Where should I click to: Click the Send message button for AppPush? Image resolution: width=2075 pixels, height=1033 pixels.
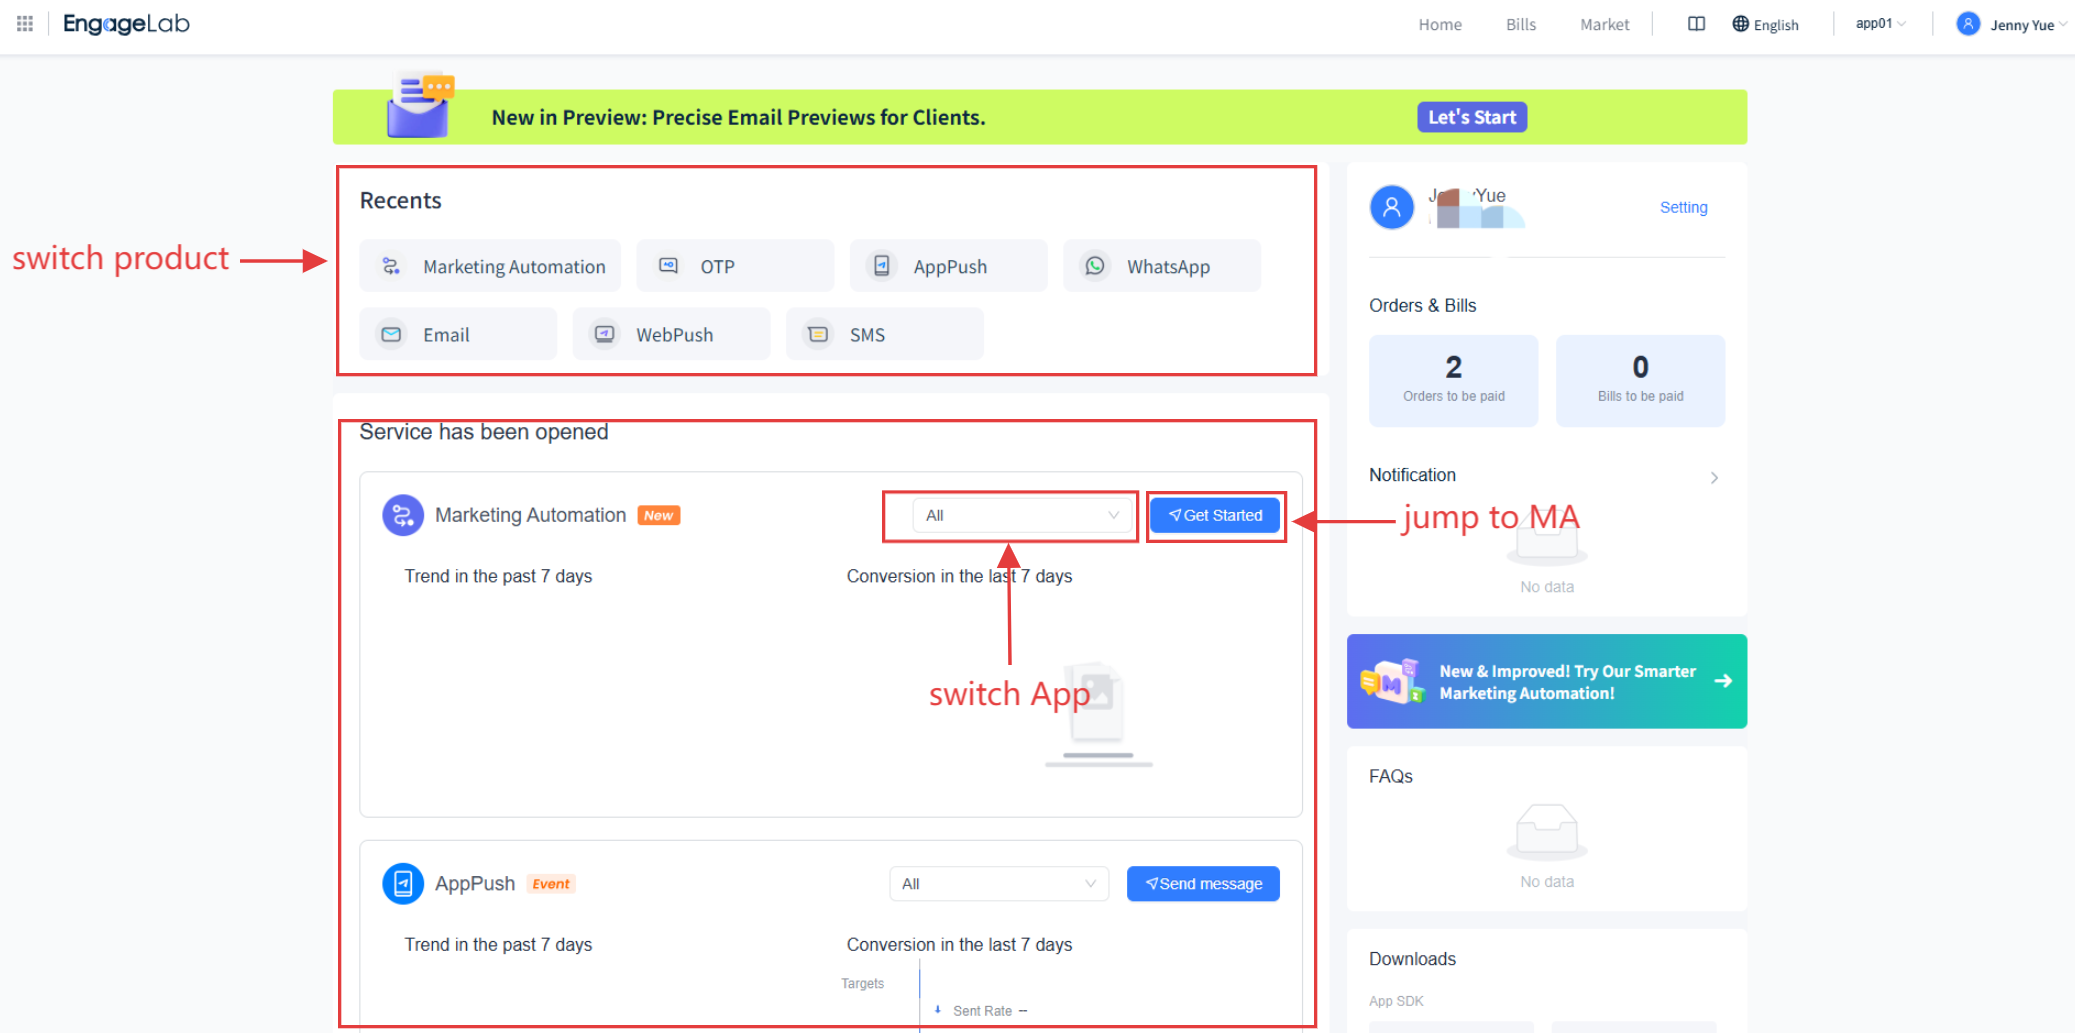point(1203,884)
